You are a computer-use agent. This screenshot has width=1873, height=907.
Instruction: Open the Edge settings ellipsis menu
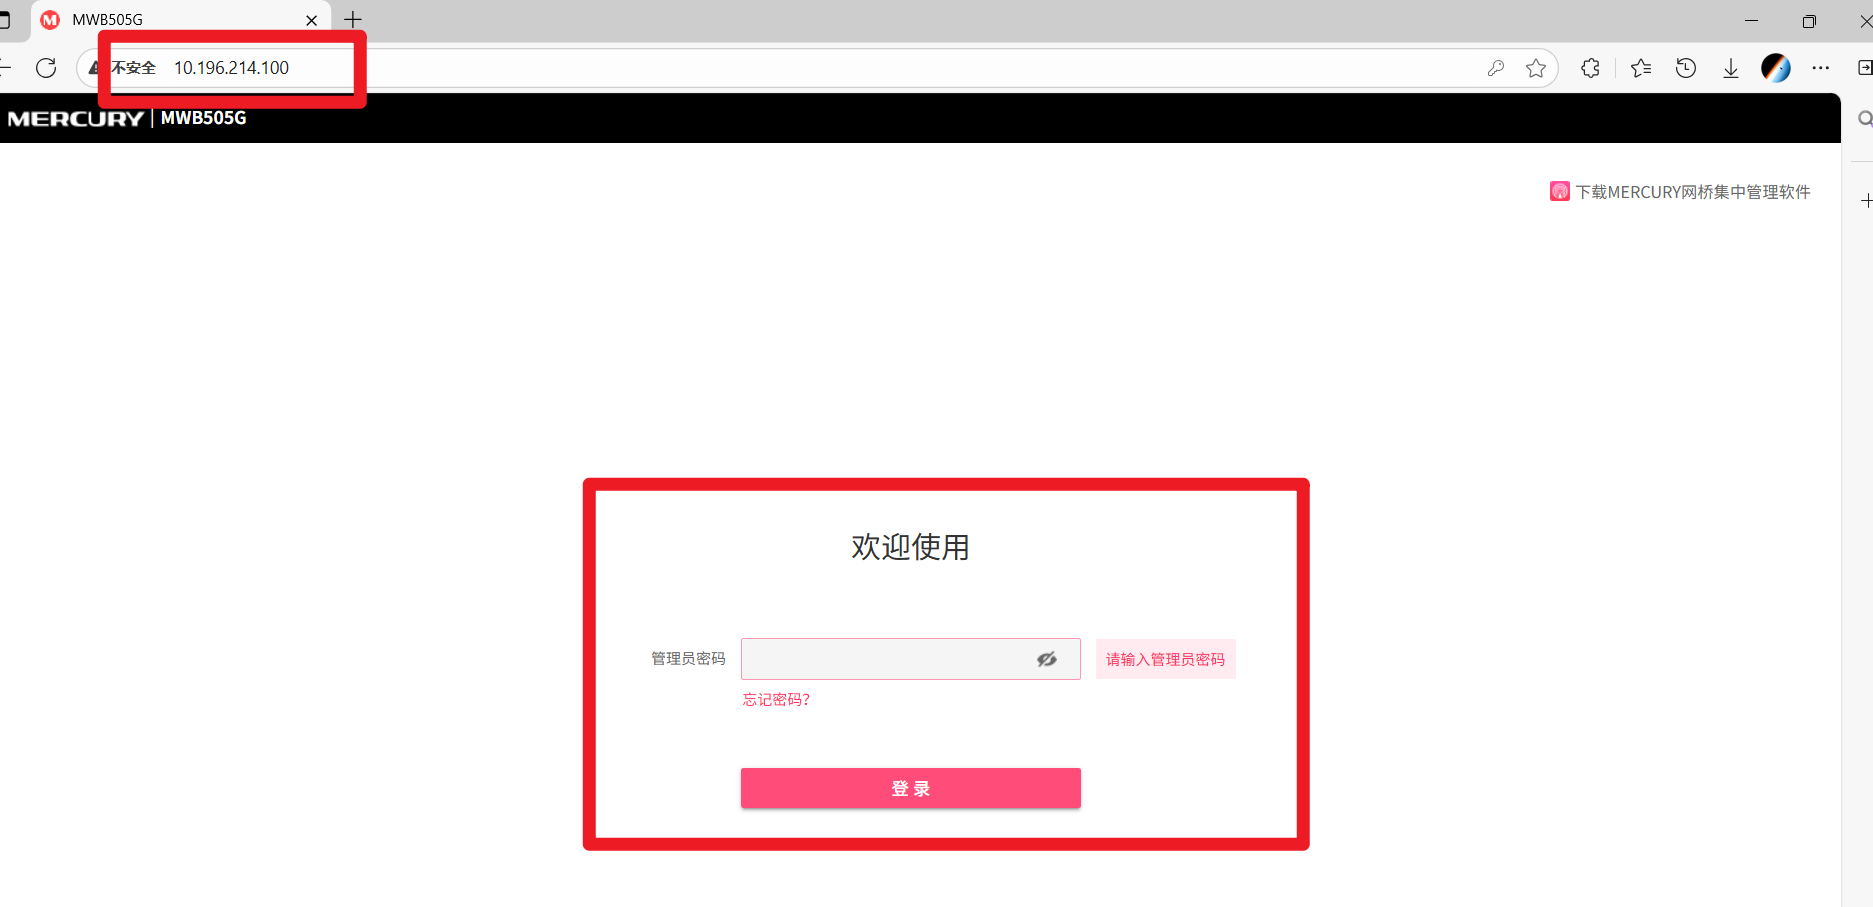point(1821,68)
